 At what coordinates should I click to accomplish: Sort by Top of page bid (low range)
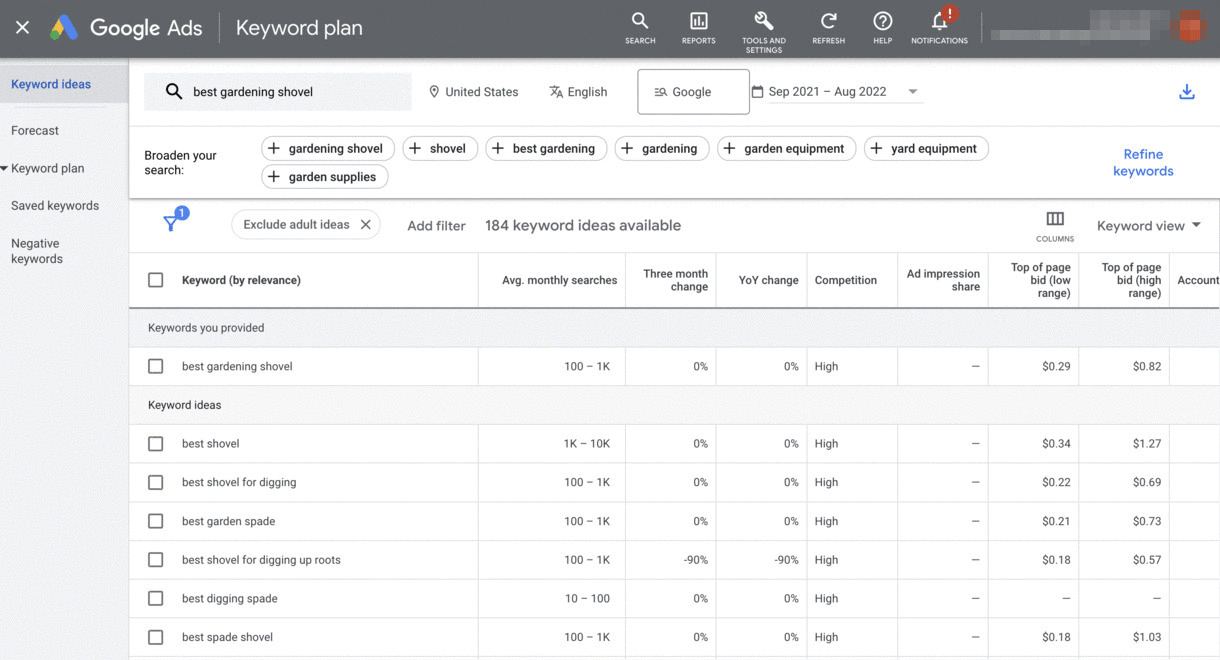pyautogui.click(x=1040, y=280)
